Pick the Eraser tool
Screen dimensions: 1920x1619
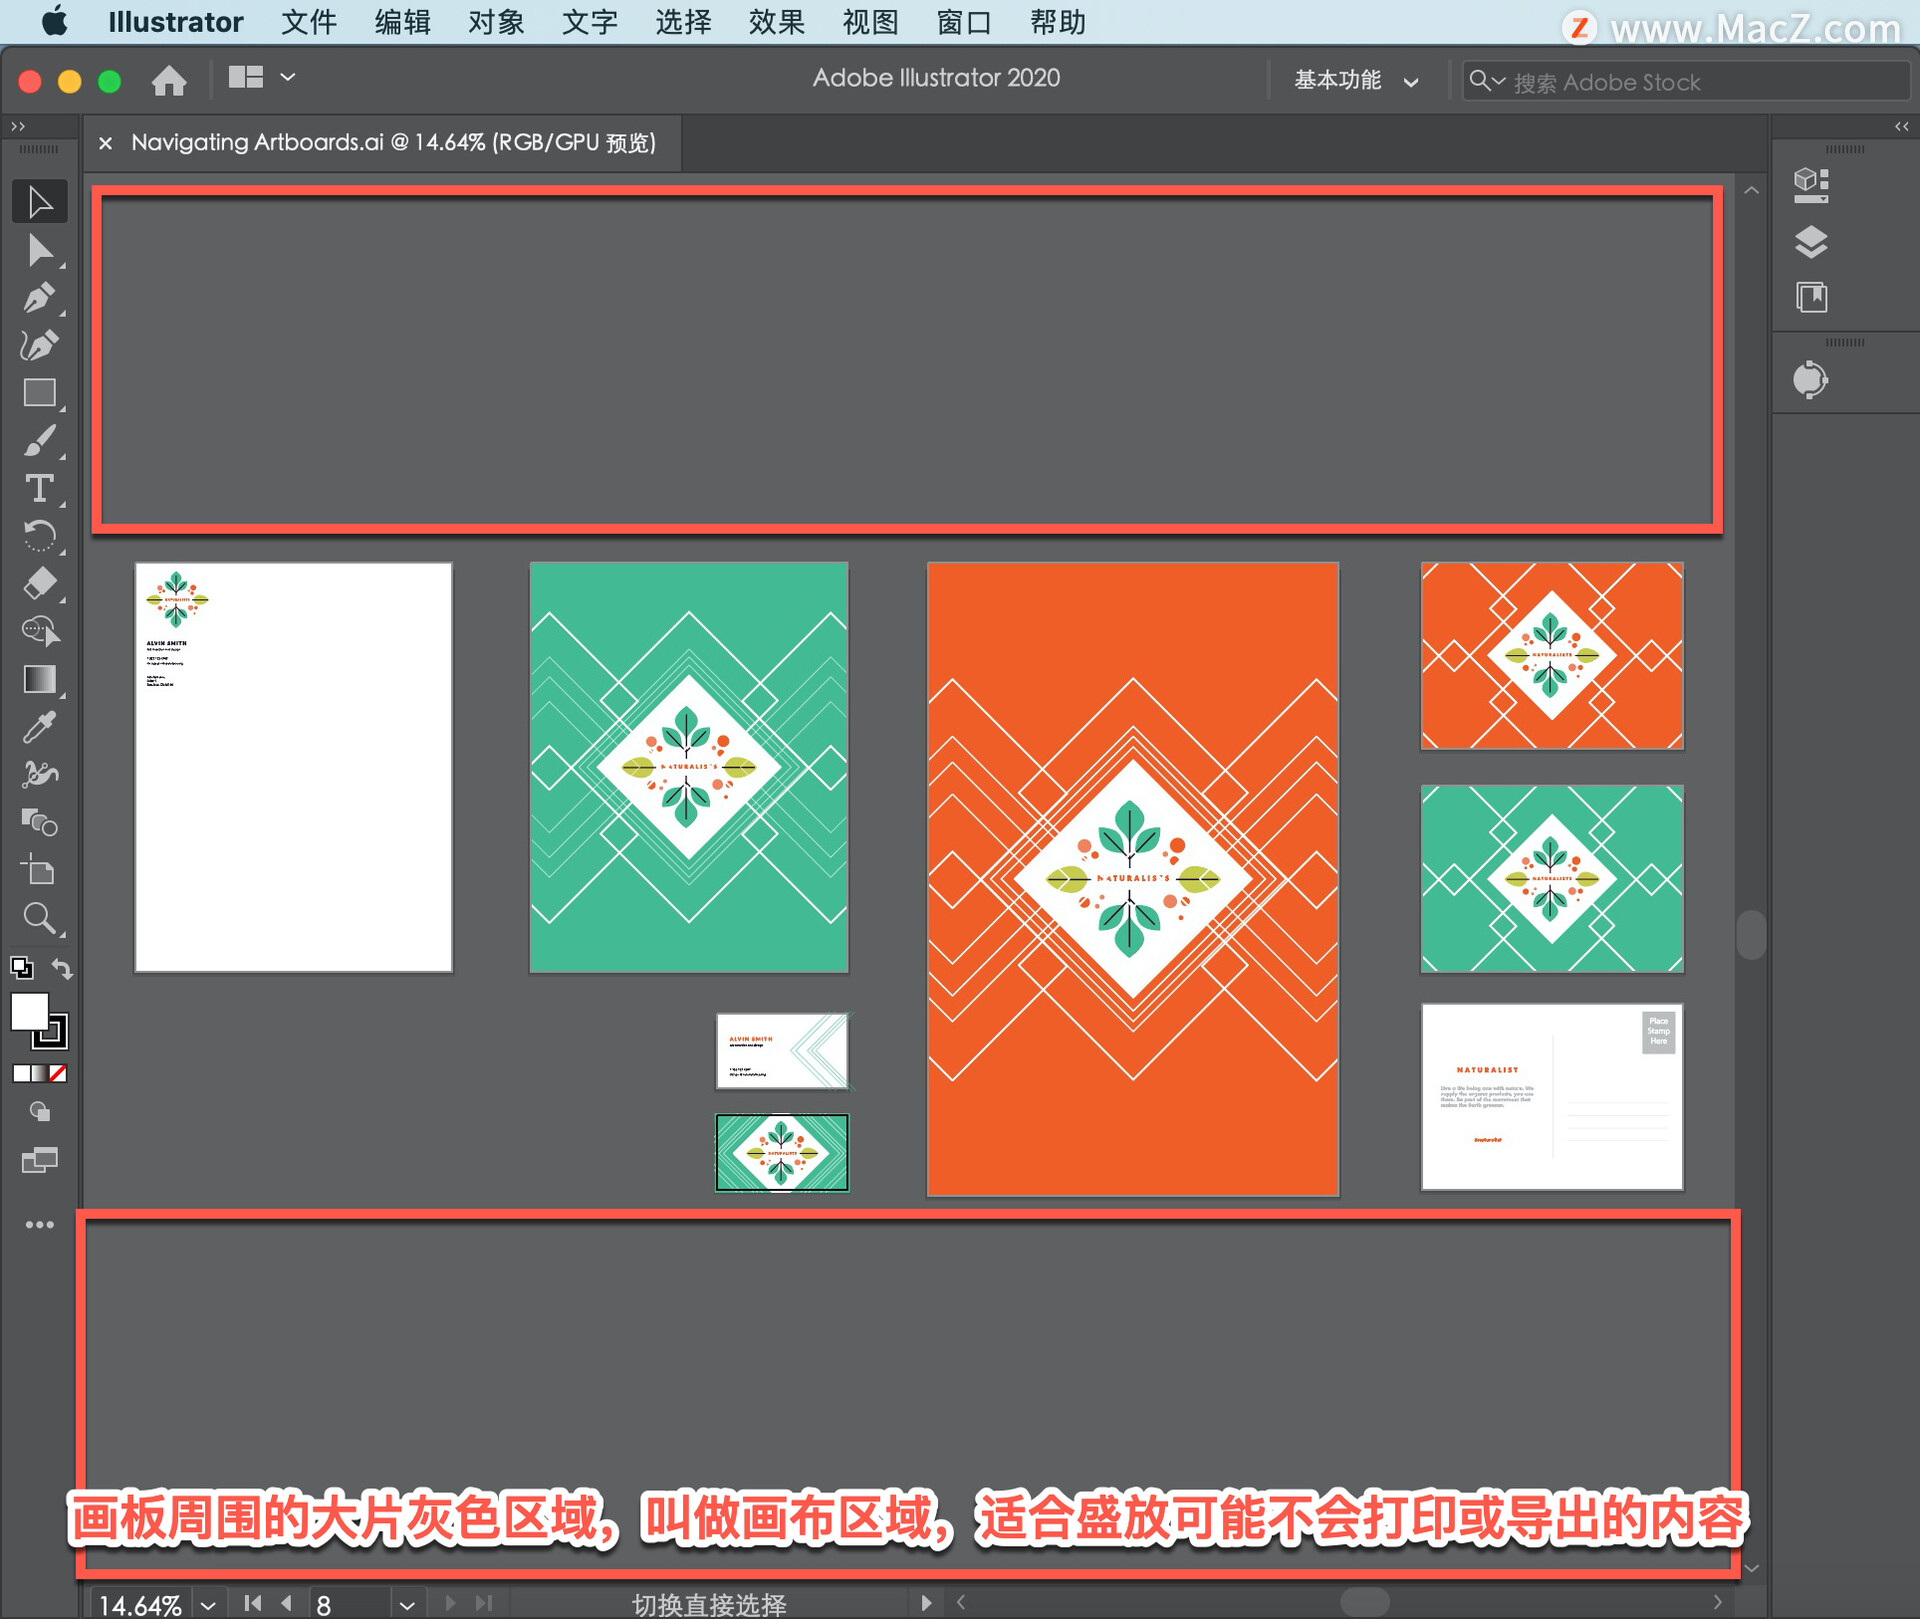point(39,583)
